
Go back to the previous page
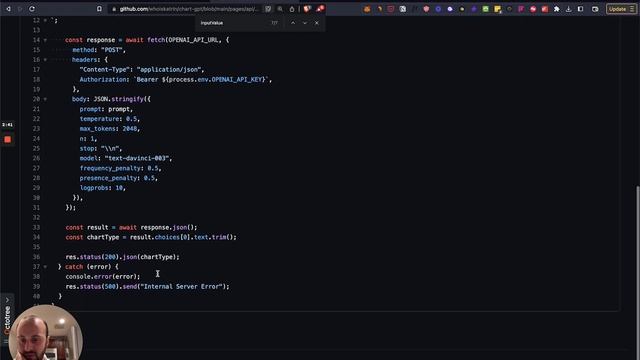click(8, 9)
